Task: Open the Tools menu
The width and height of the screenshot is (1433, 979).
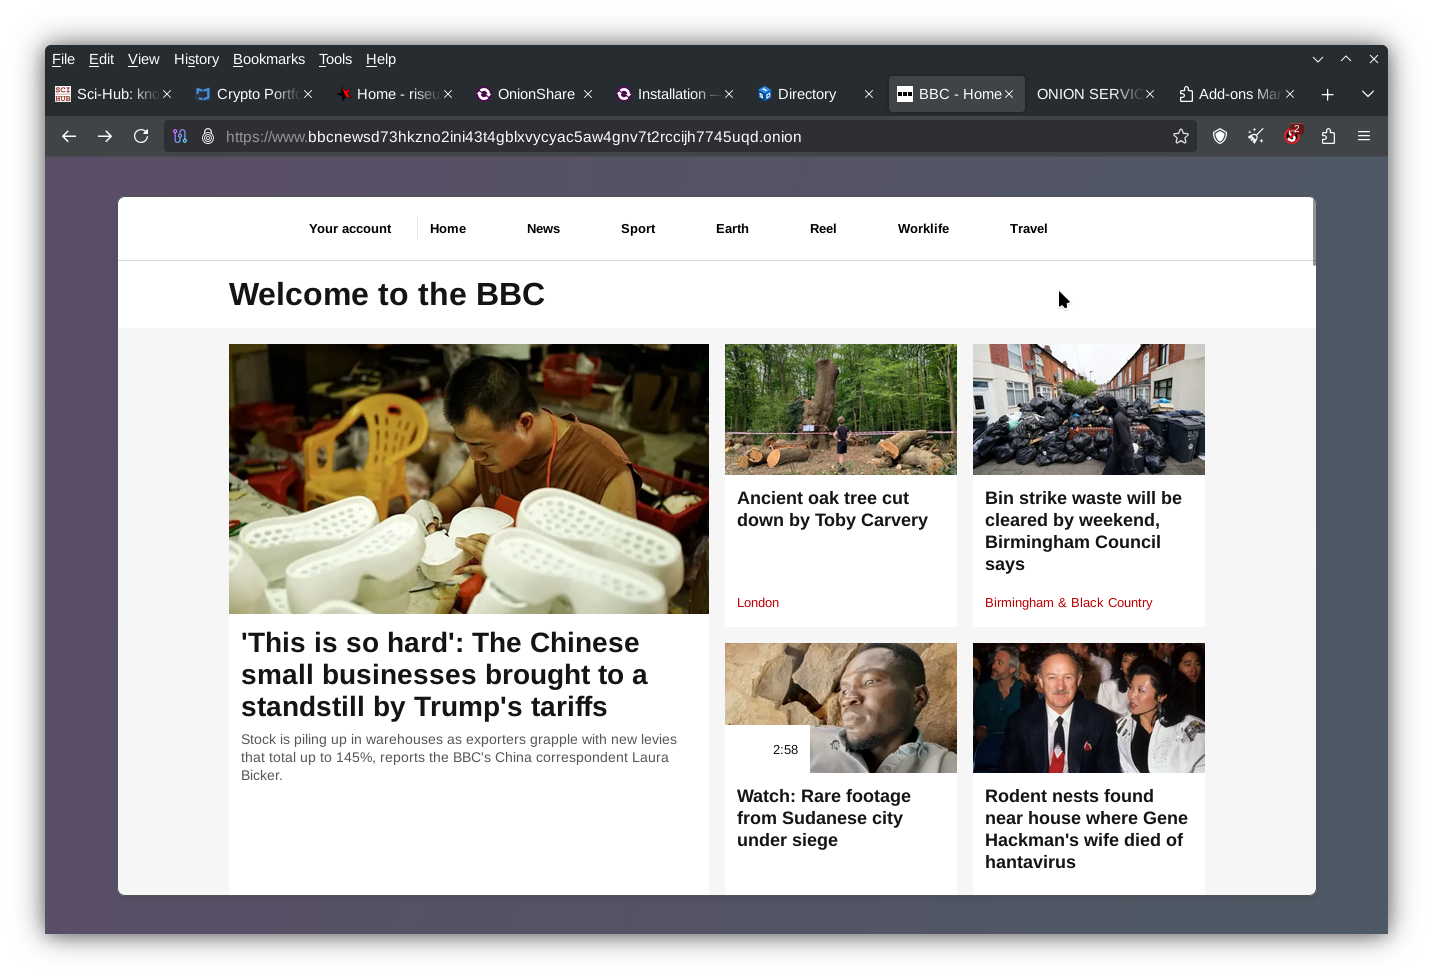Action: point(335,59)
